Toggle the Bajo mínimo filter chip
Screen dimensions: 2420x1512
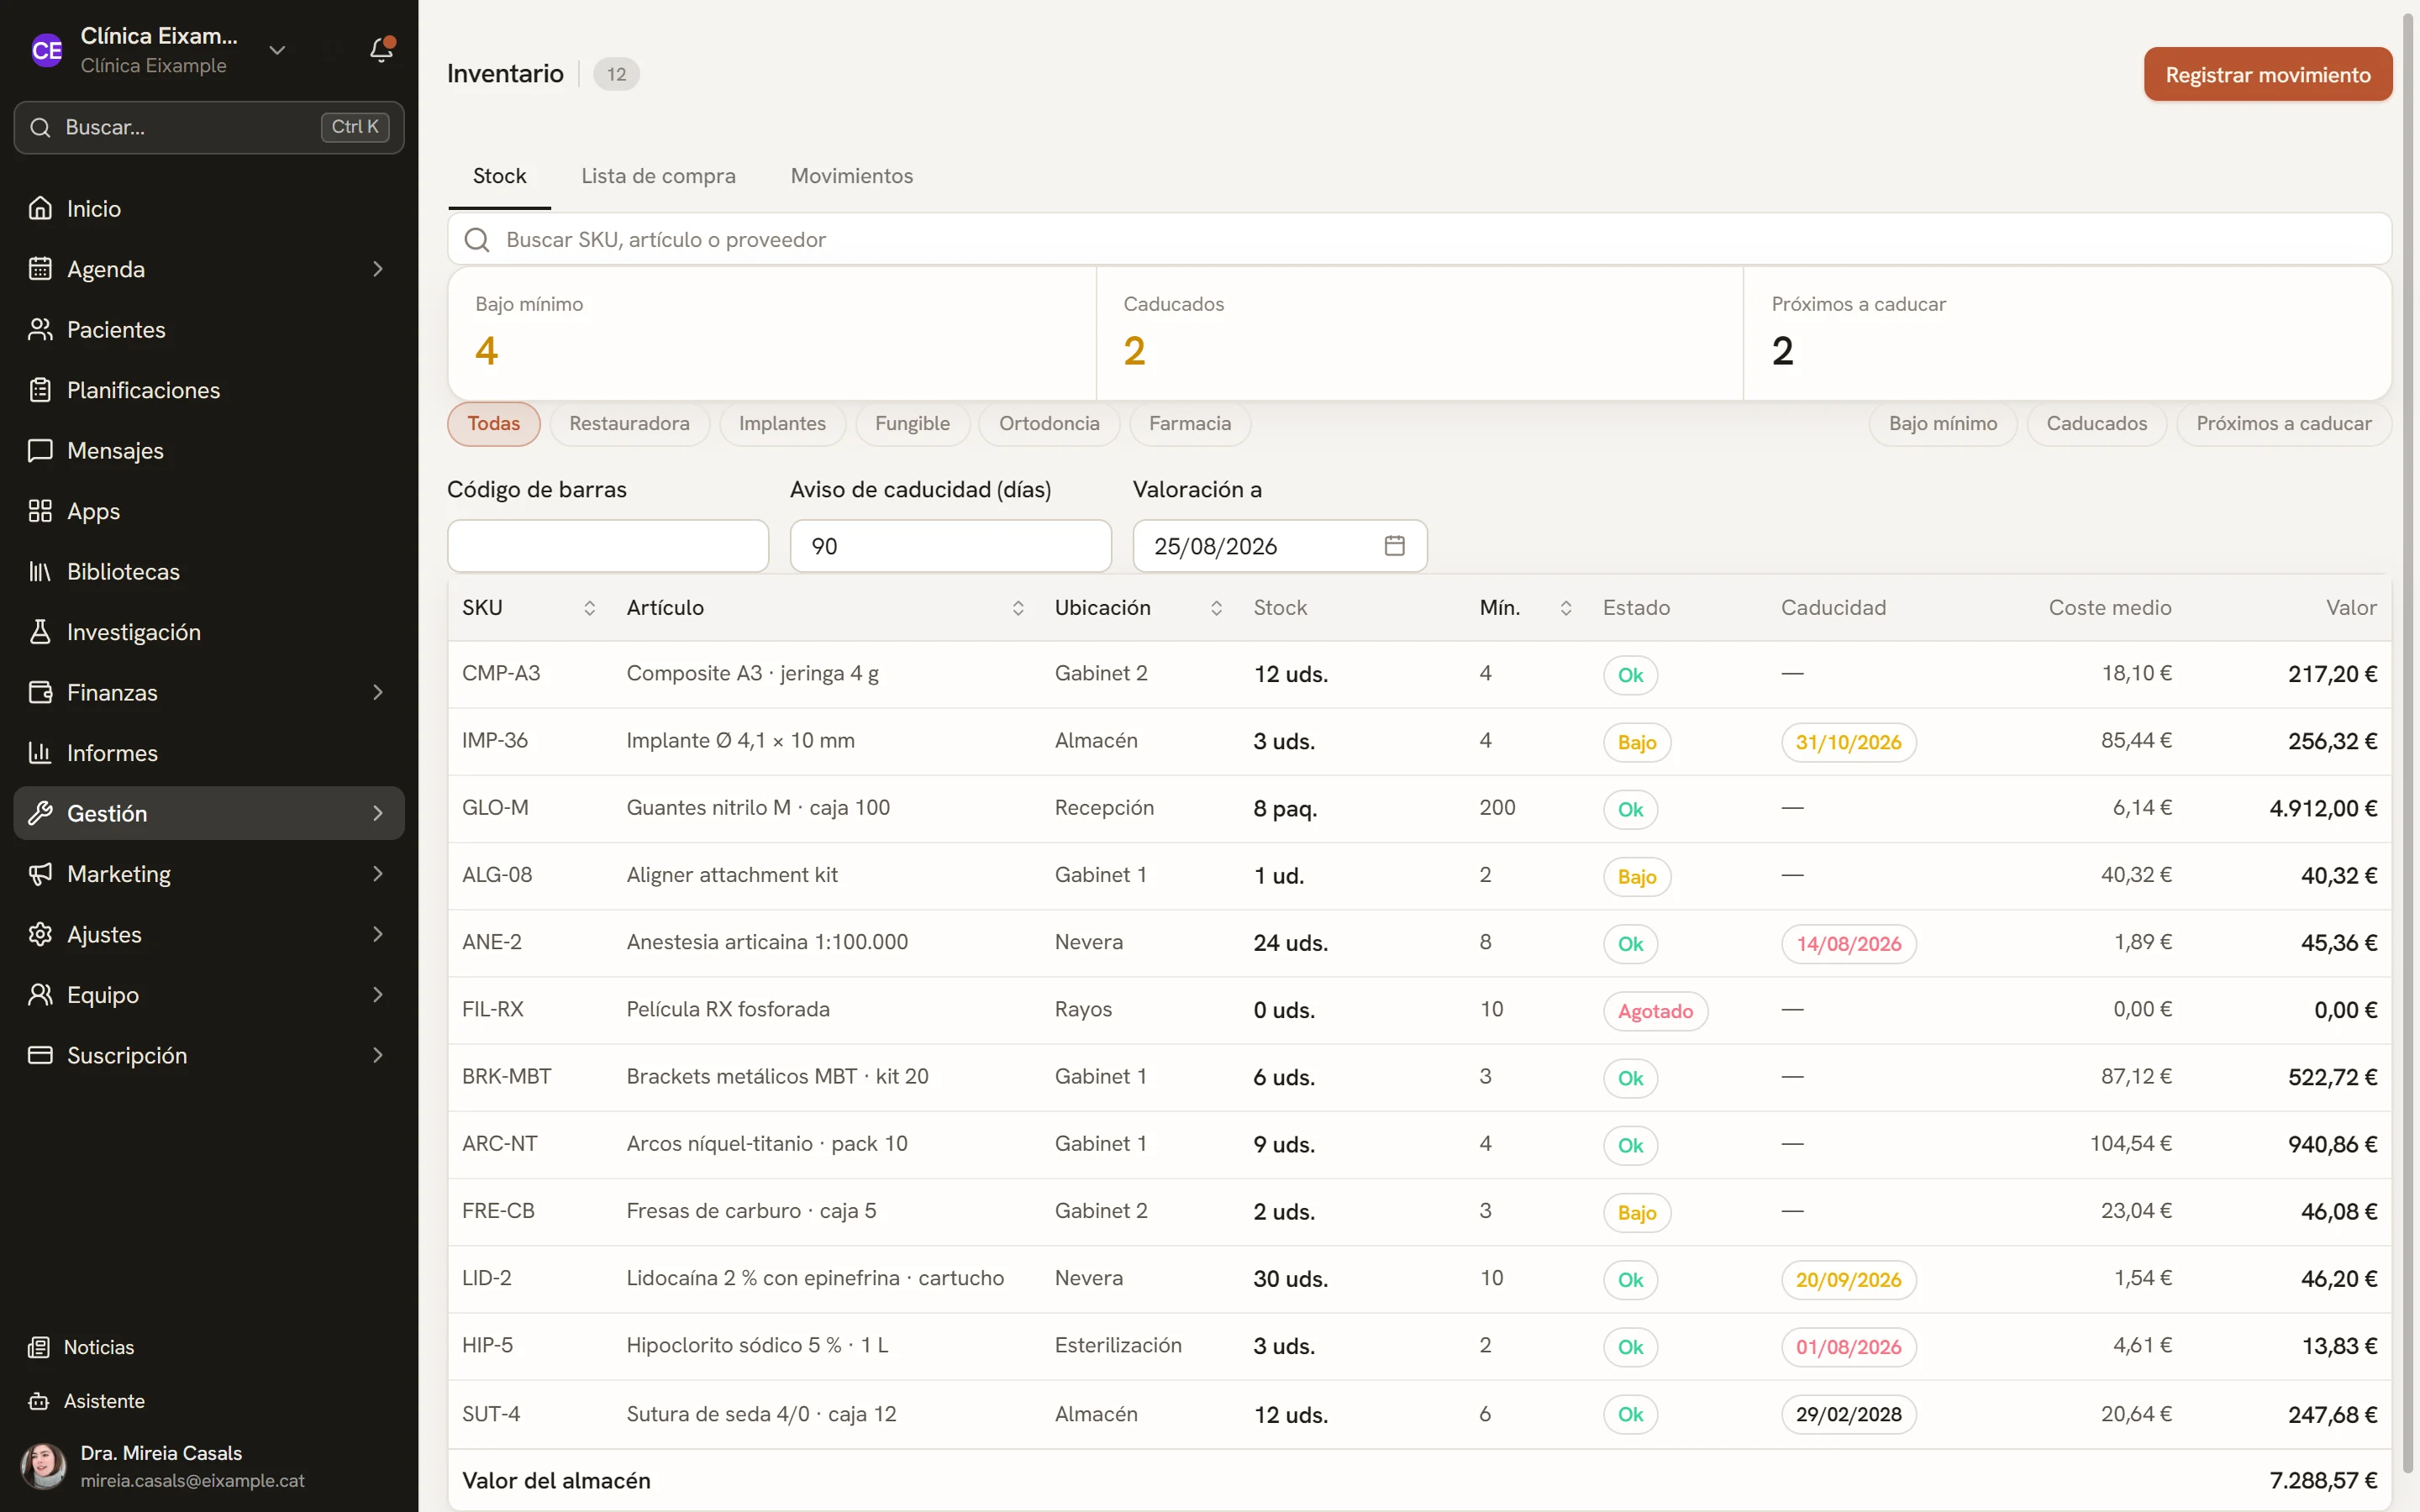coord(1943,424)
